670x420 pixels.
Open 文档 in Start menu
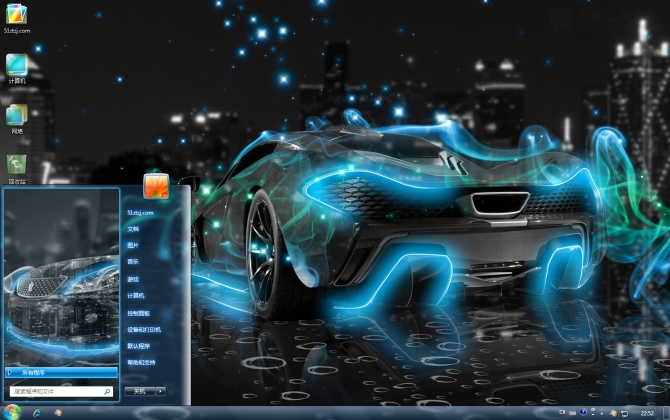pyautogui.click(x=133, y=229)
